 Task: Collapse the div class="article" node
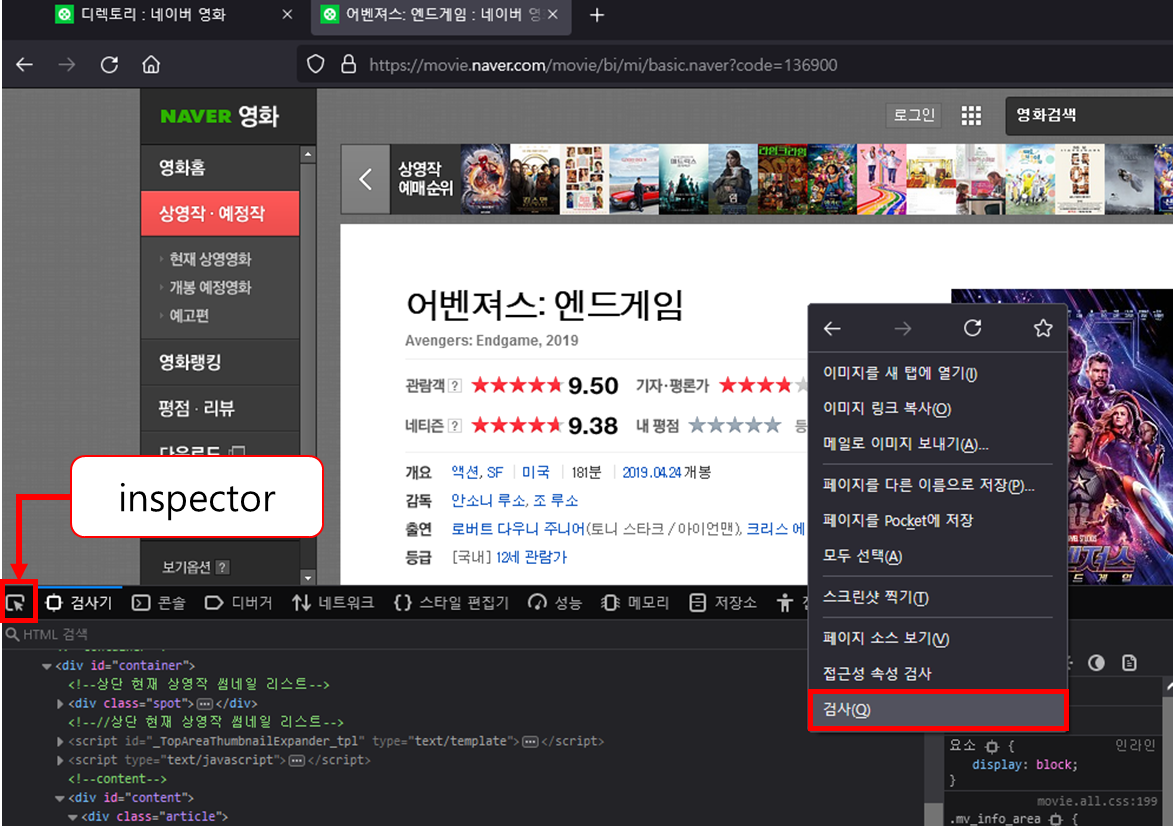[73, 817]
